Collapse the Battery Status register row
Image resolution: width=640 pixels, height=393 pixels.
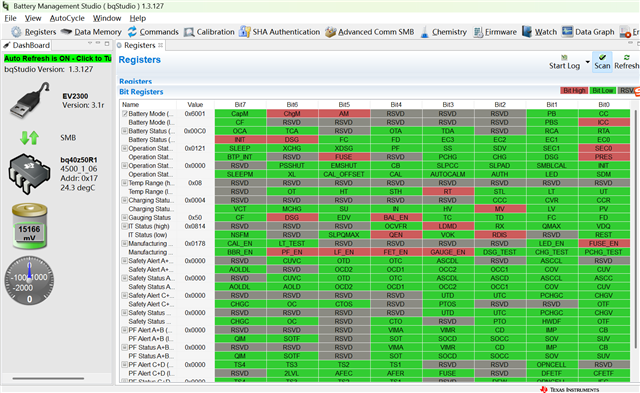pyautogui.click(x=125, y=131)
